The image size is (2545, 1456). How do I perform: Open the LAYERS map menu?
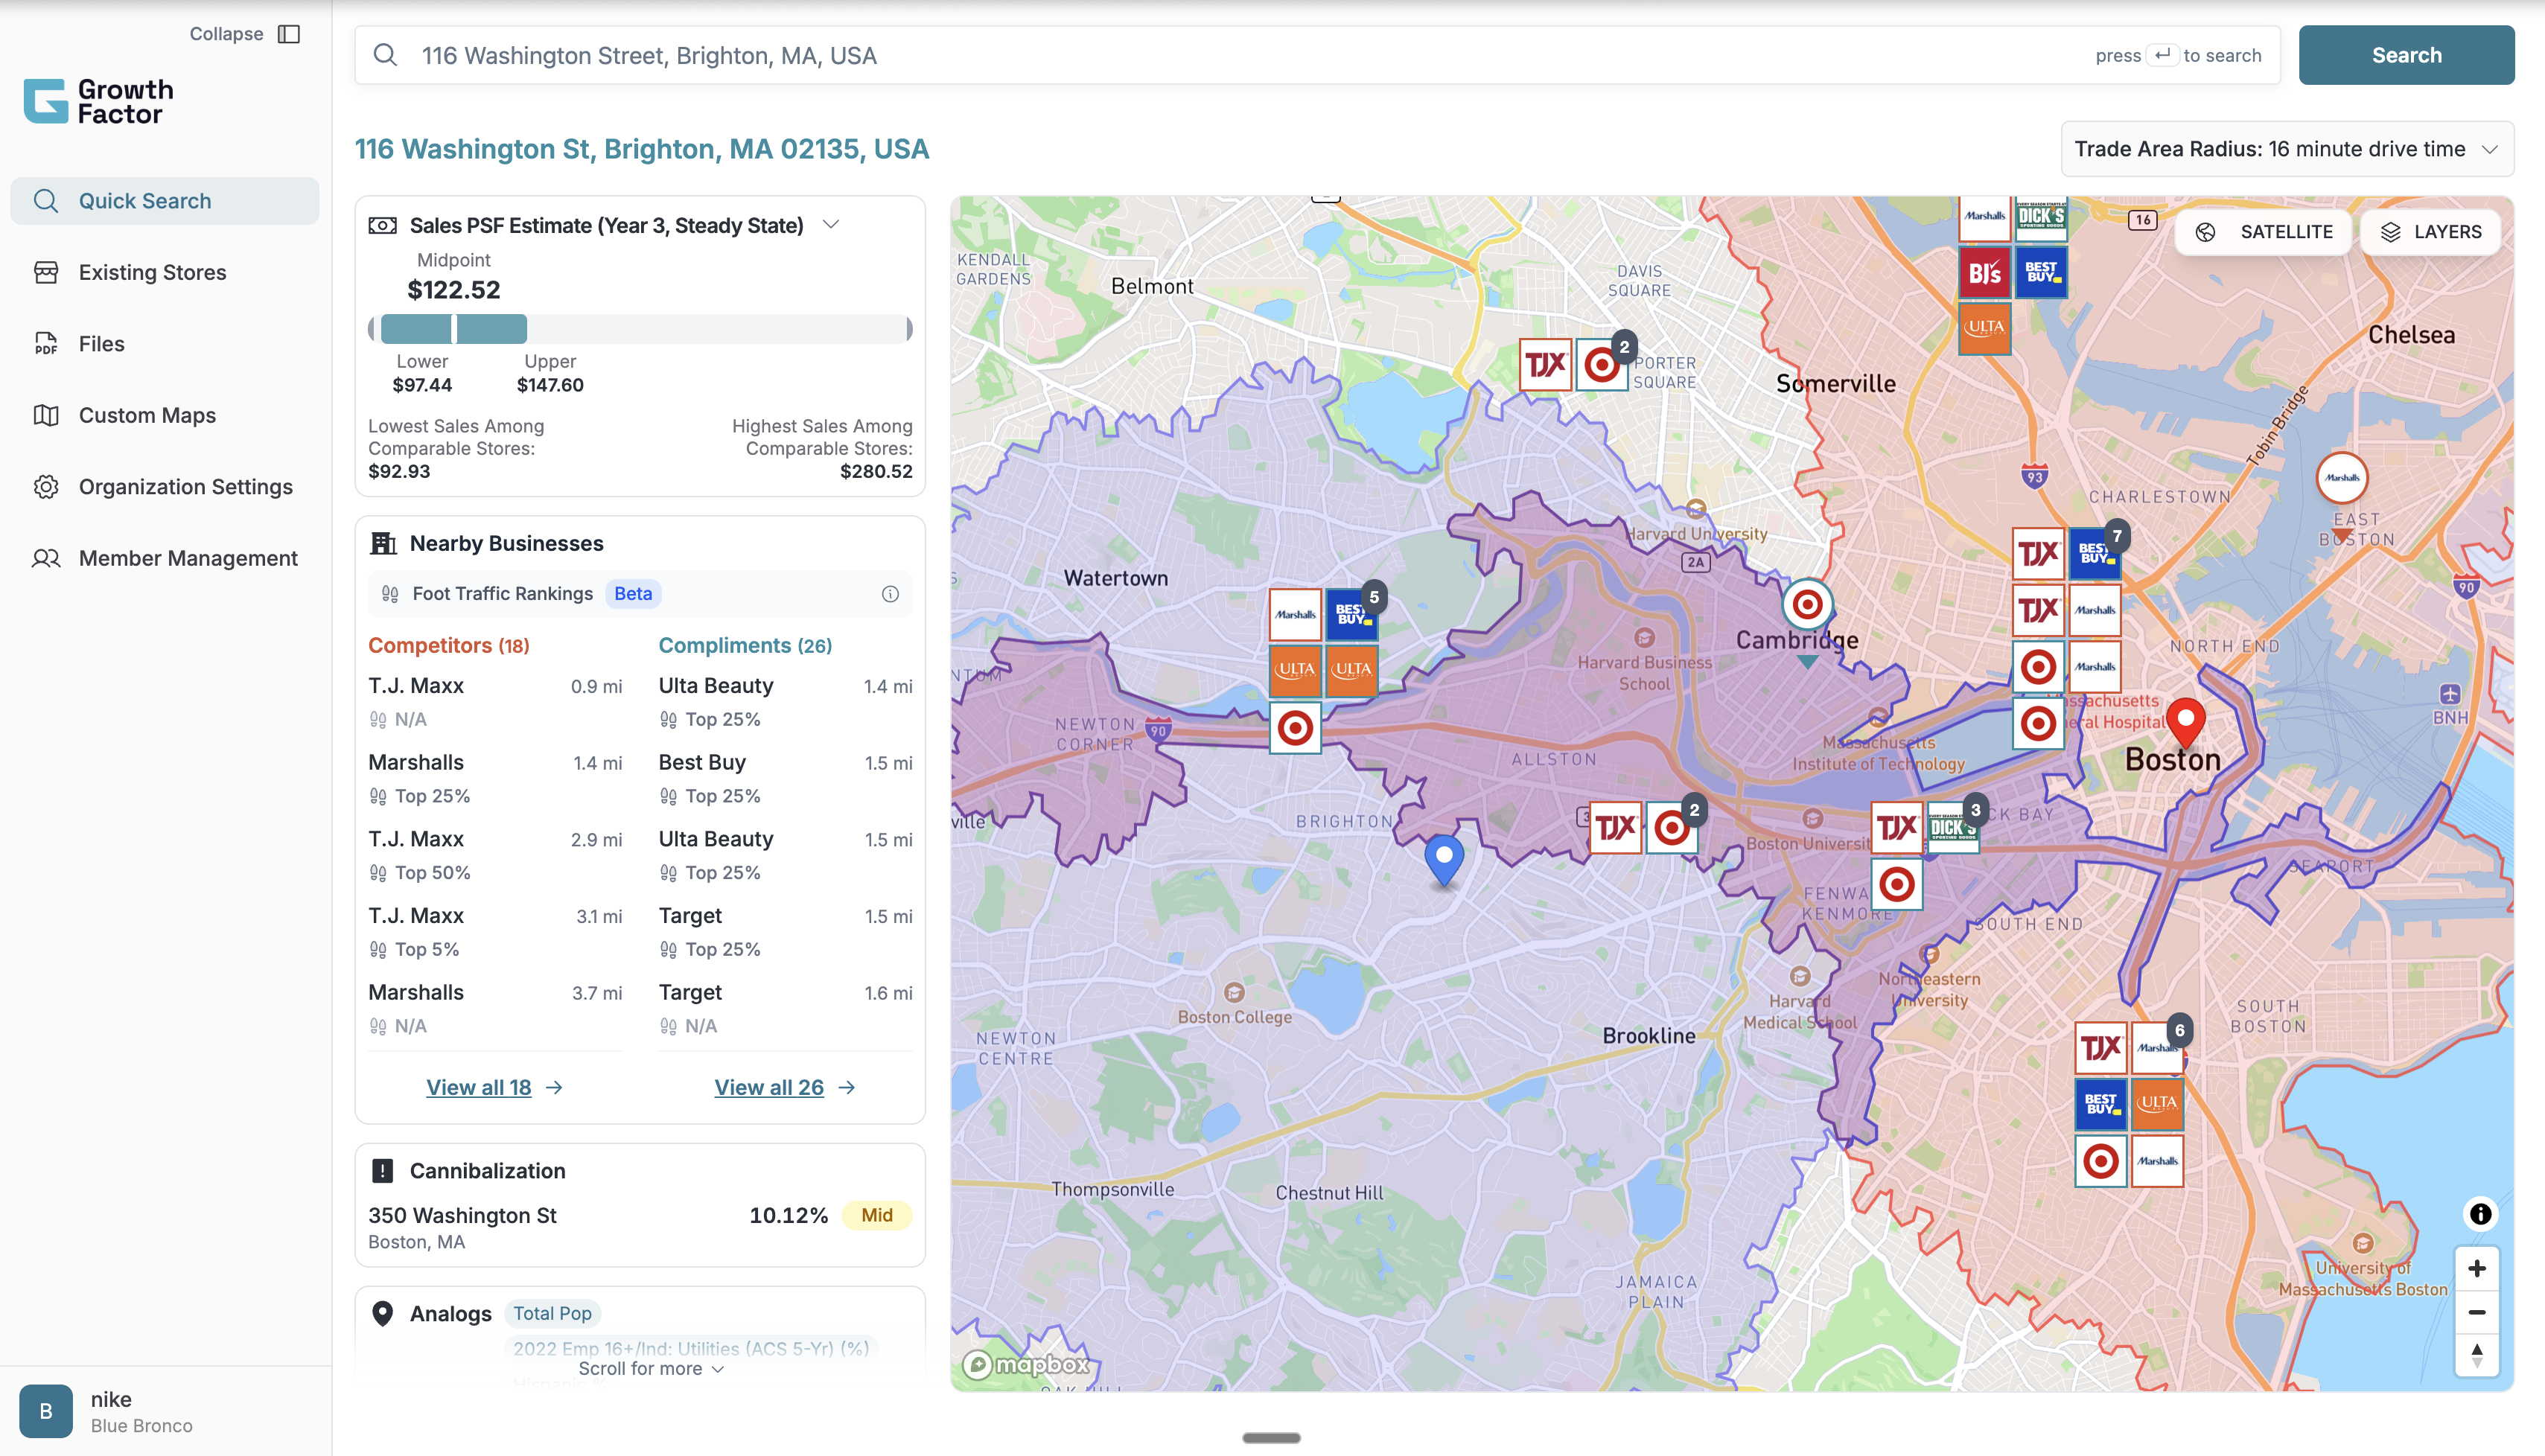click(2430, 232)
